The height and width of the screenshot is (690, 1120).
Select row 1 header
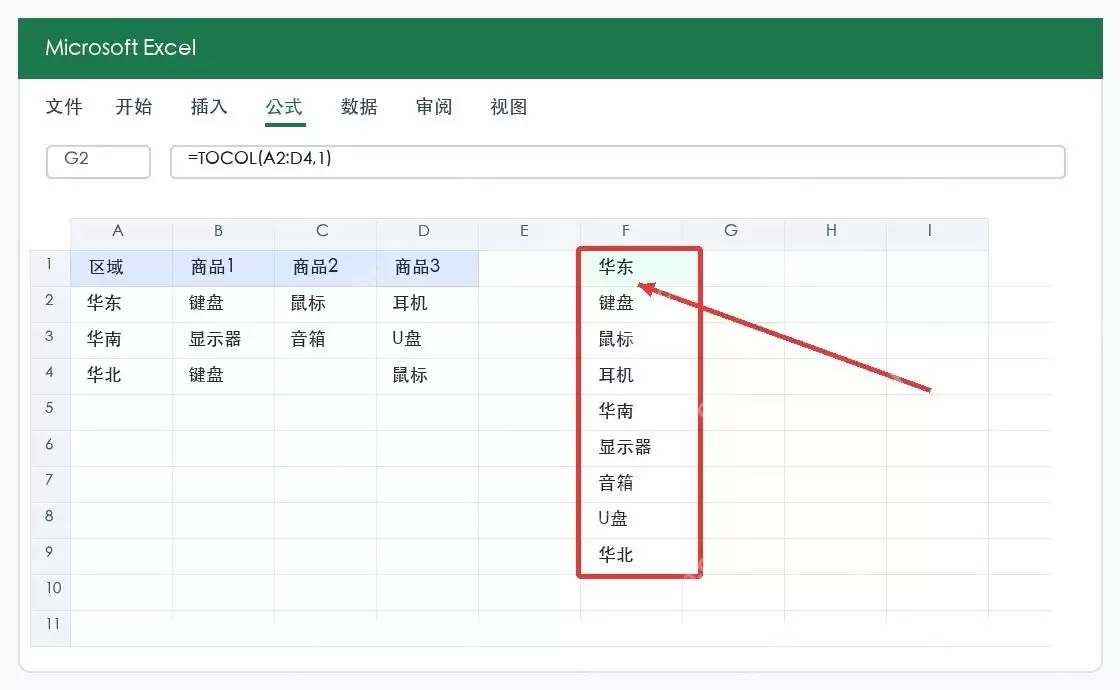pos(50,268)
